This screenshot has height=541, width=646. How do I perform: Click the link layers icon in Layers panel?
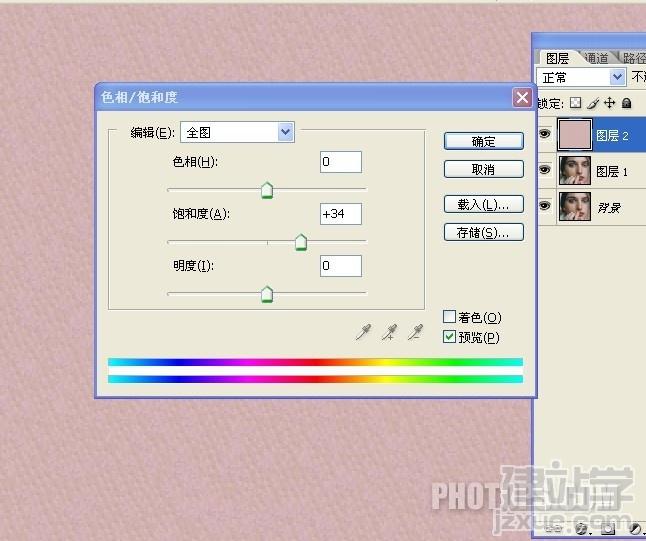555,528
